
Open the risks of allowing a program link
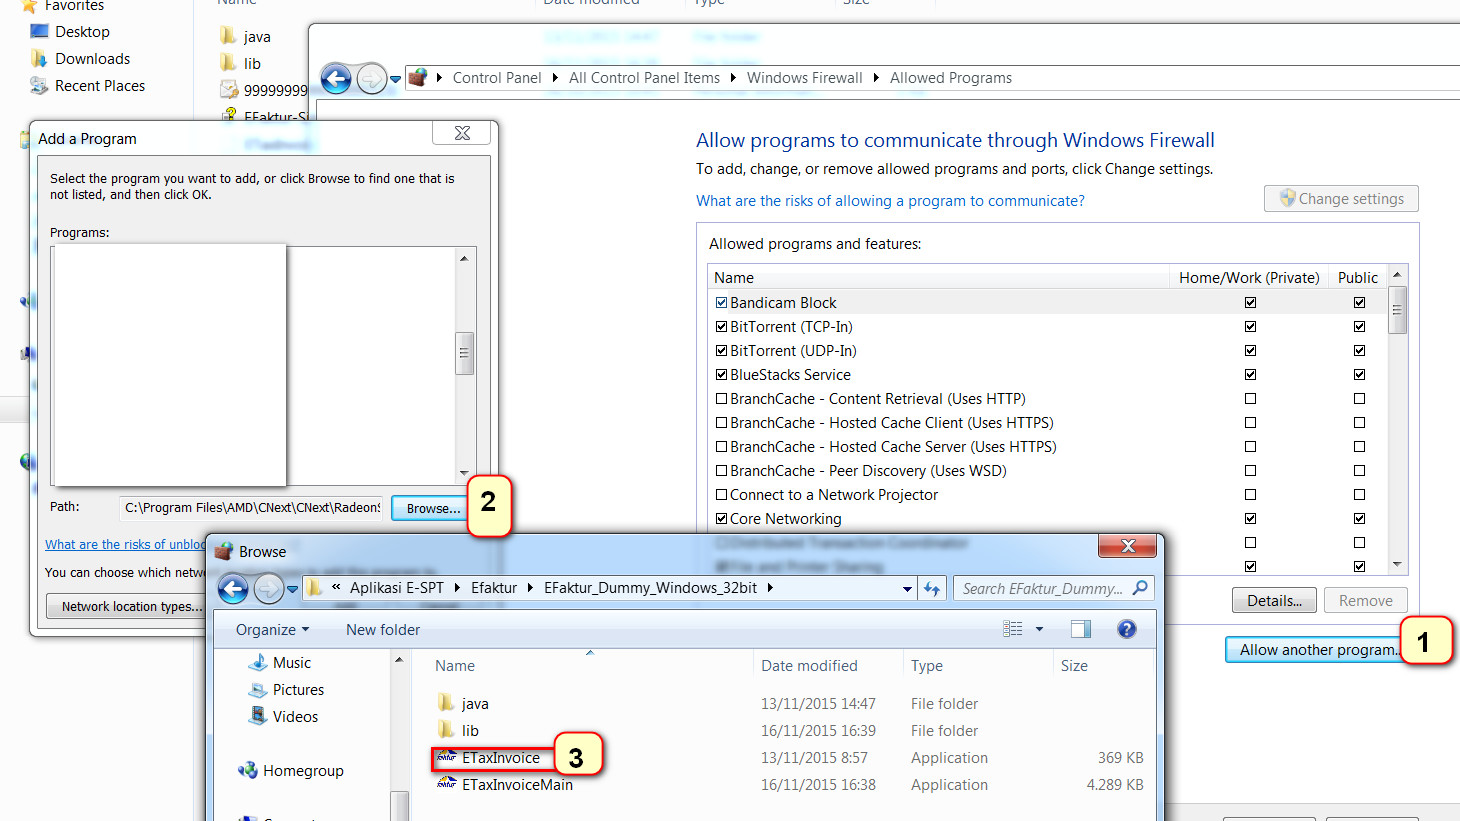tap(890, 201)
